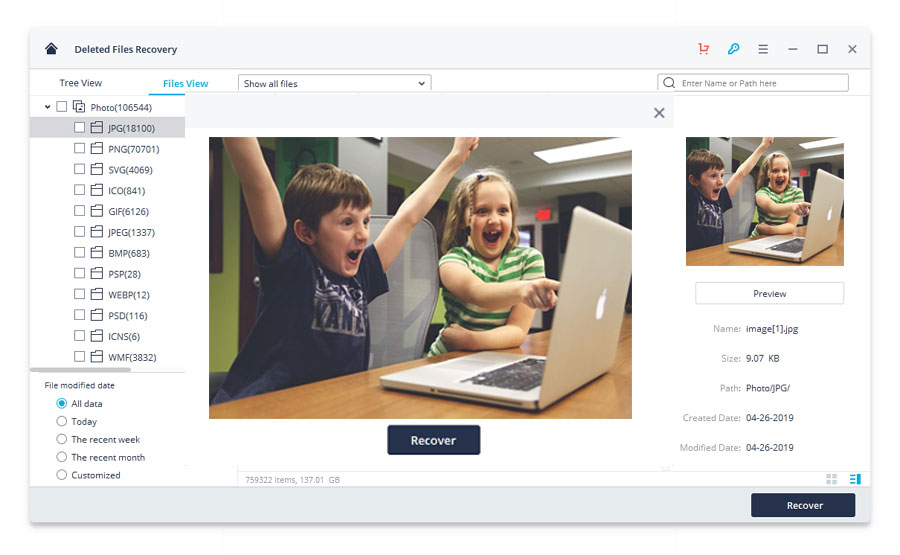Tick the WMF(3832) checkbox

point(79,356)
